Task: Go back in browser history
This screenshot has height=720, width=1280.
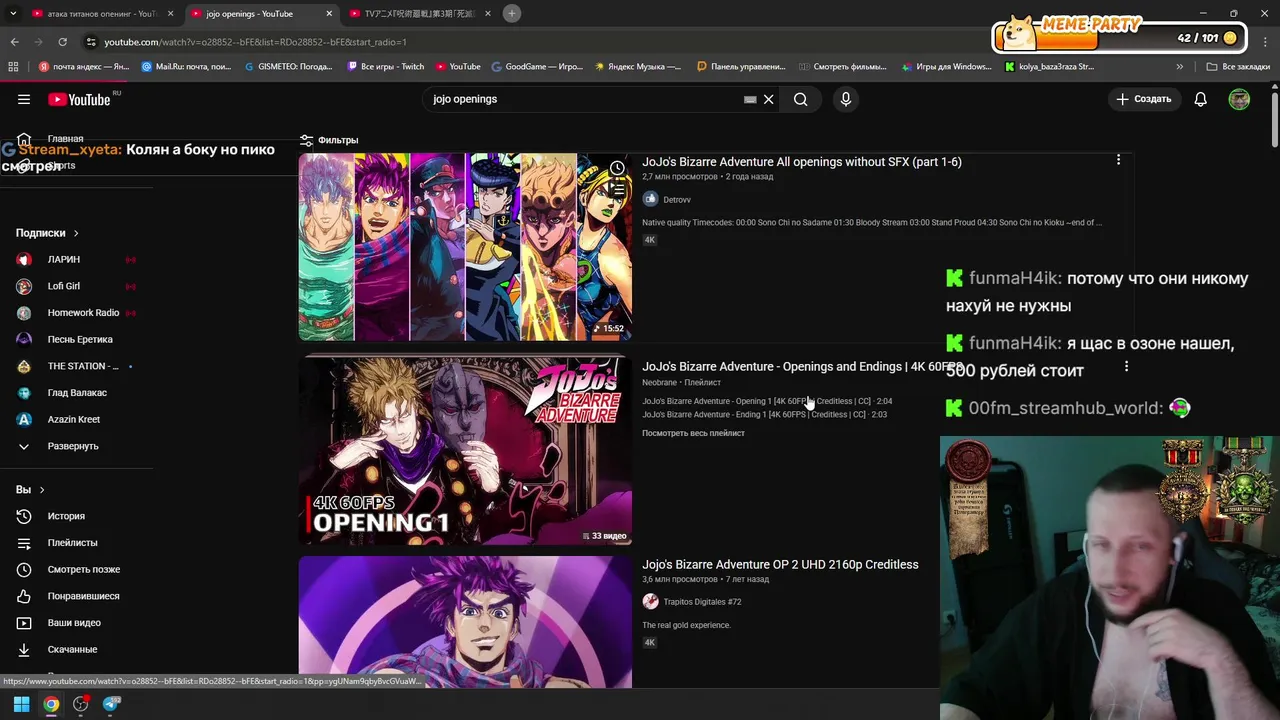Action: [x=14, y=42]
